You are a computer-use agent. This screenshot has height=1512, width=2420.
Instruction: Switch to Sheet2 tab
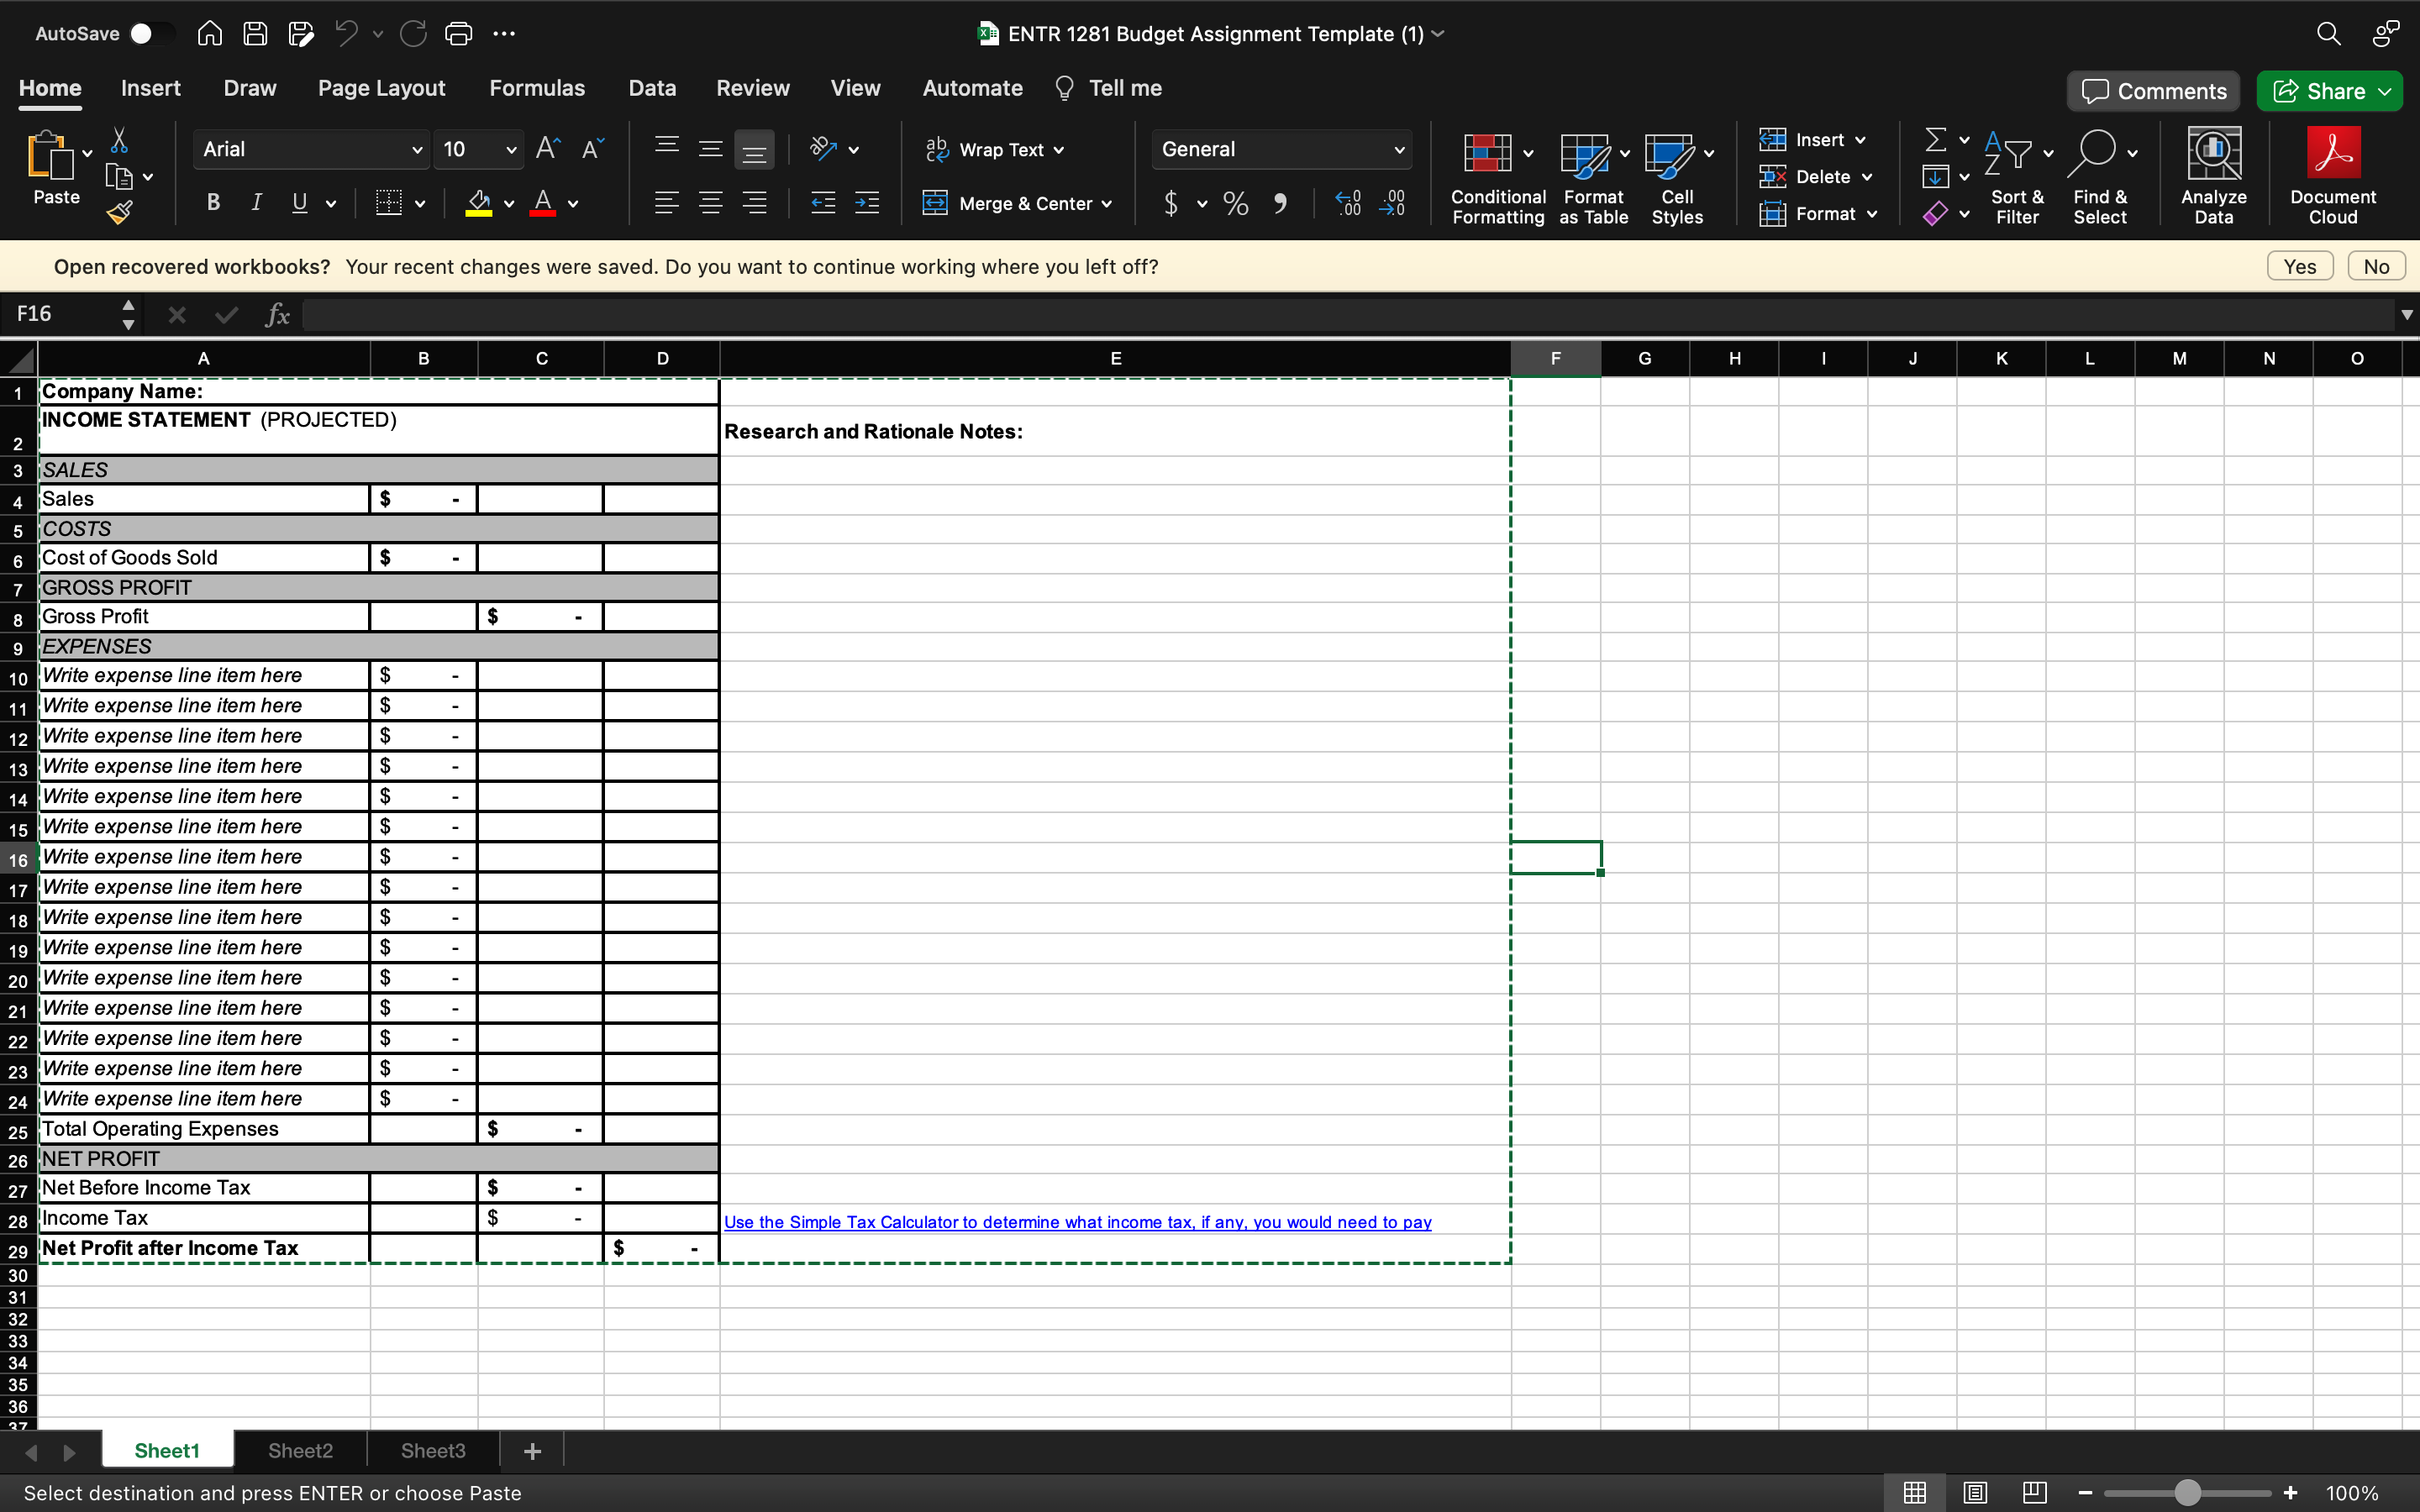[300, 1450]
